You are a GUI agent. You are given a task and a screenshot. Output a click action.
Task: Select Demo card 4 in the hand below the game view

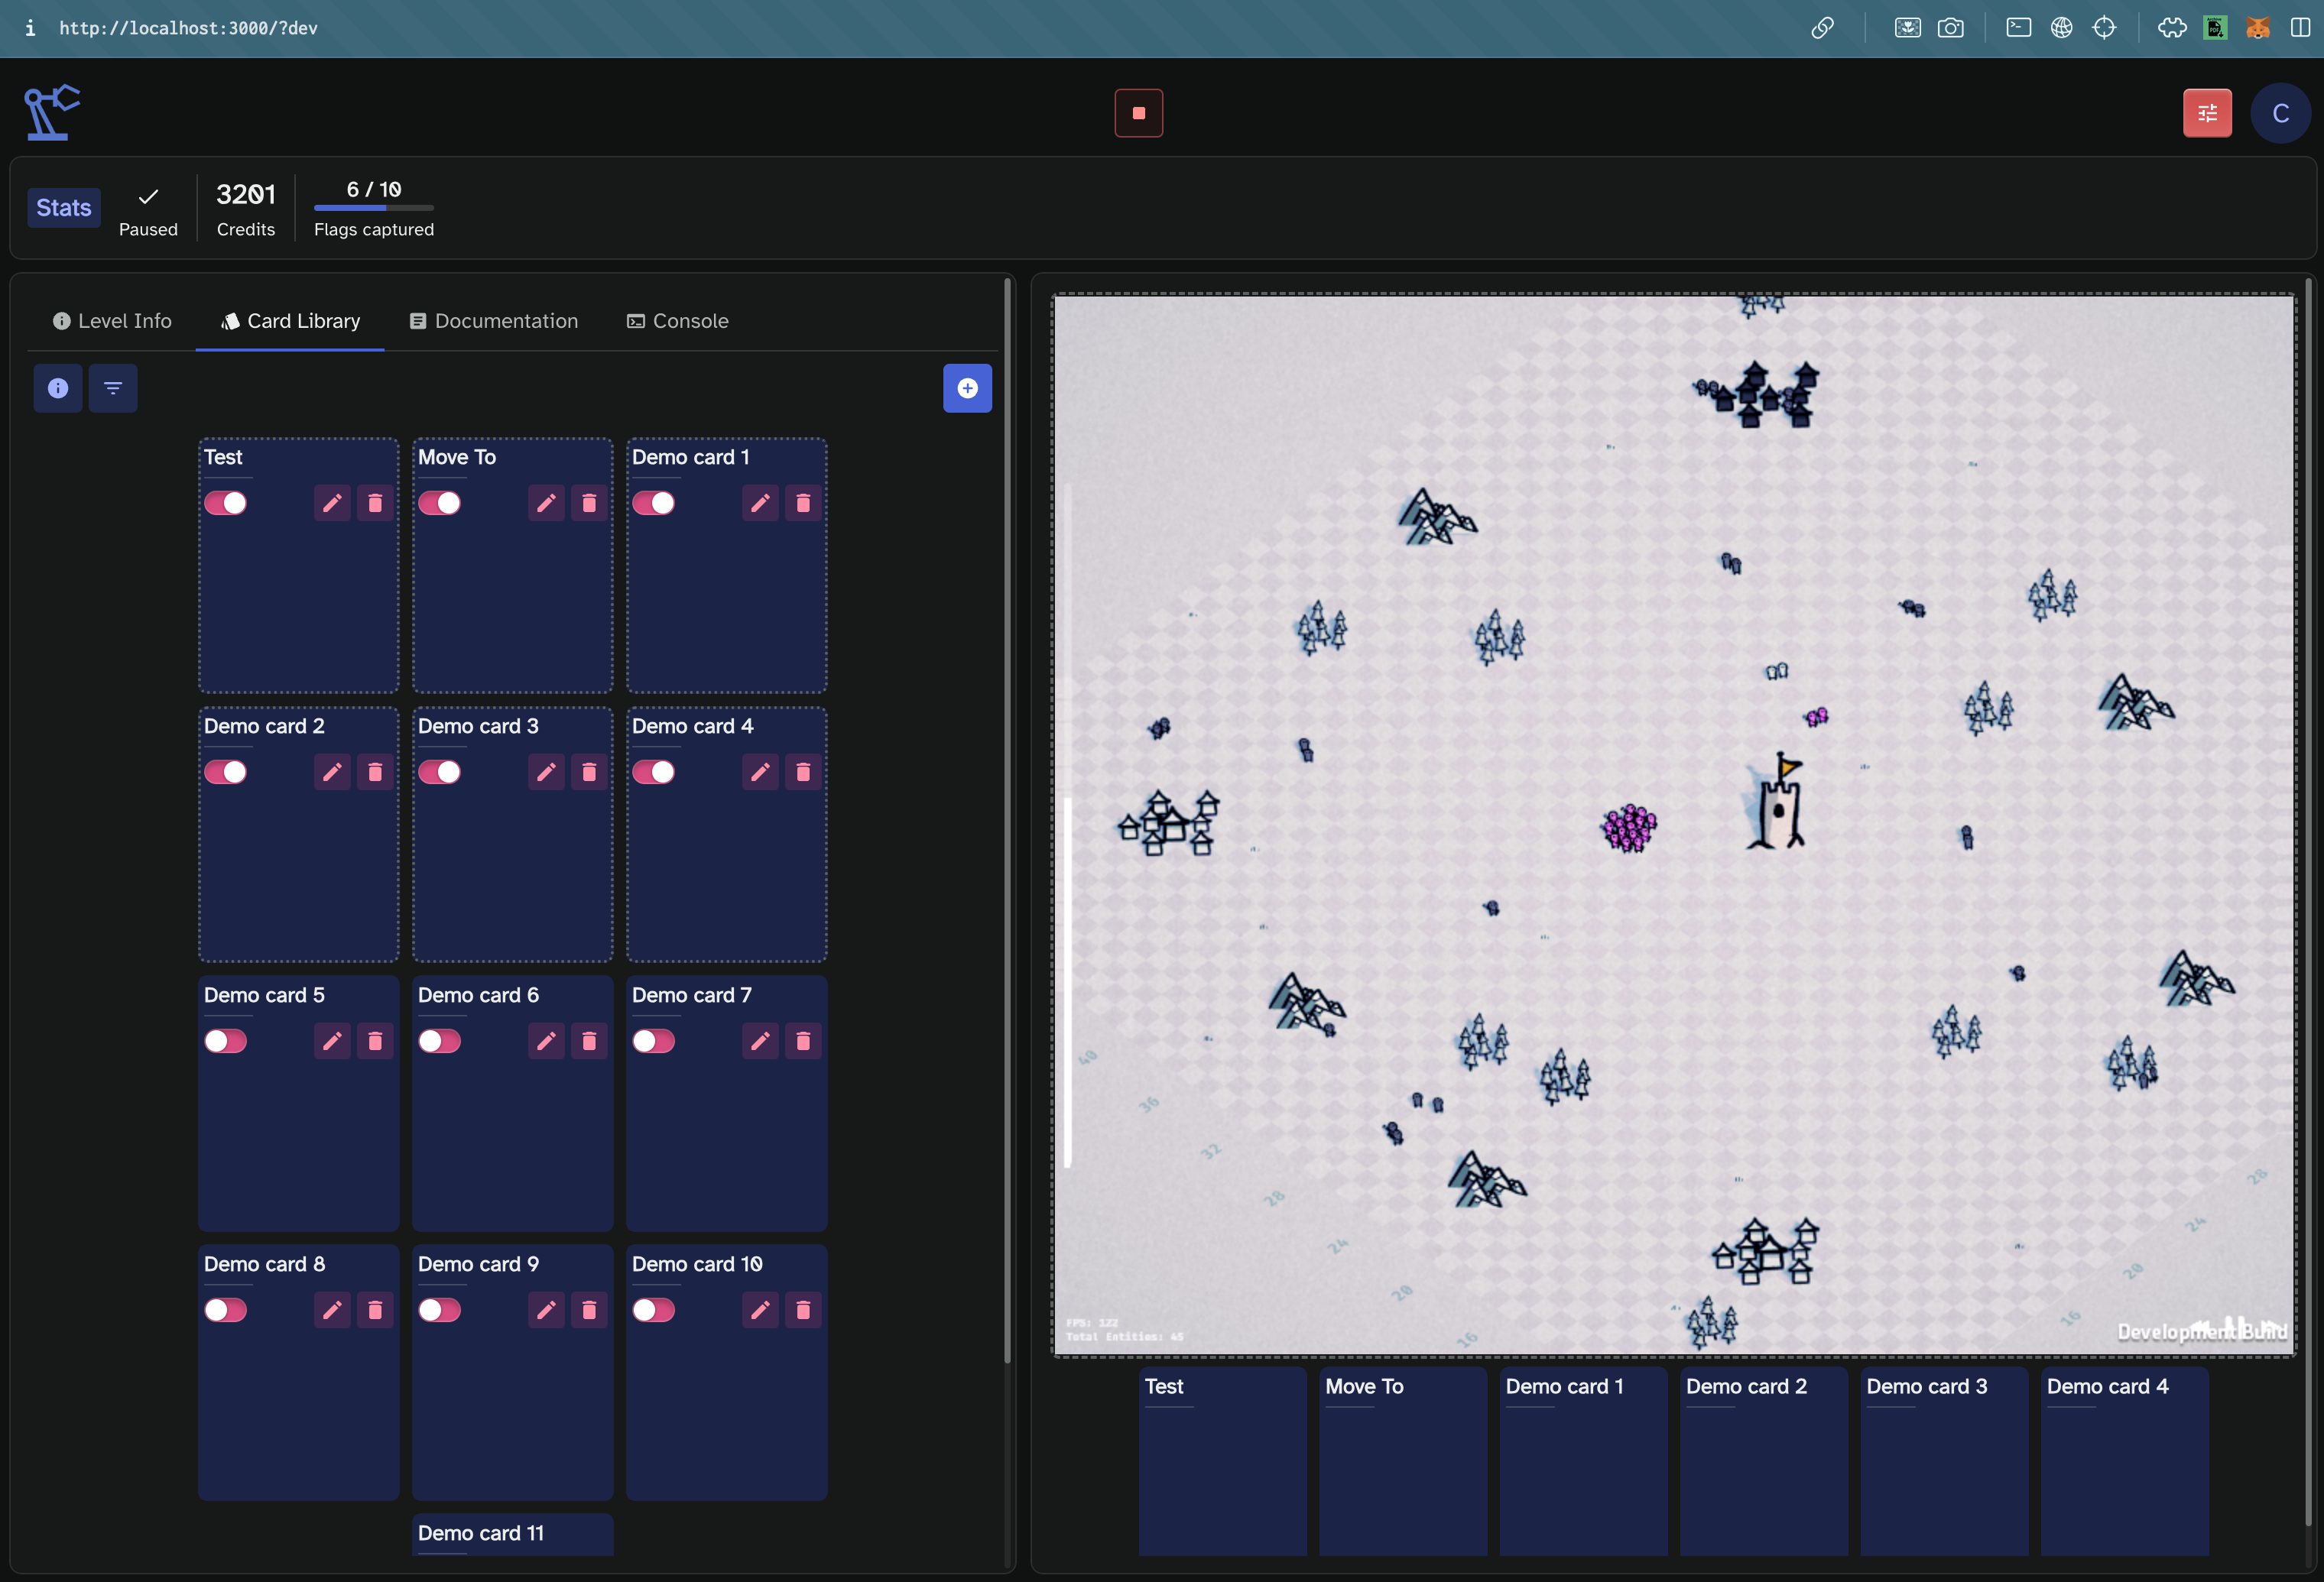pyautogui.click(x=2124, y=1462)
